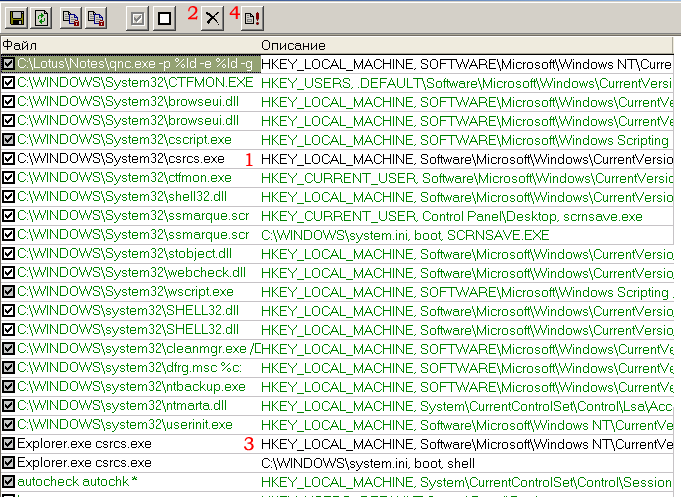
Task: Click Windows NT description of userinit.exe row
Action: 466,425
